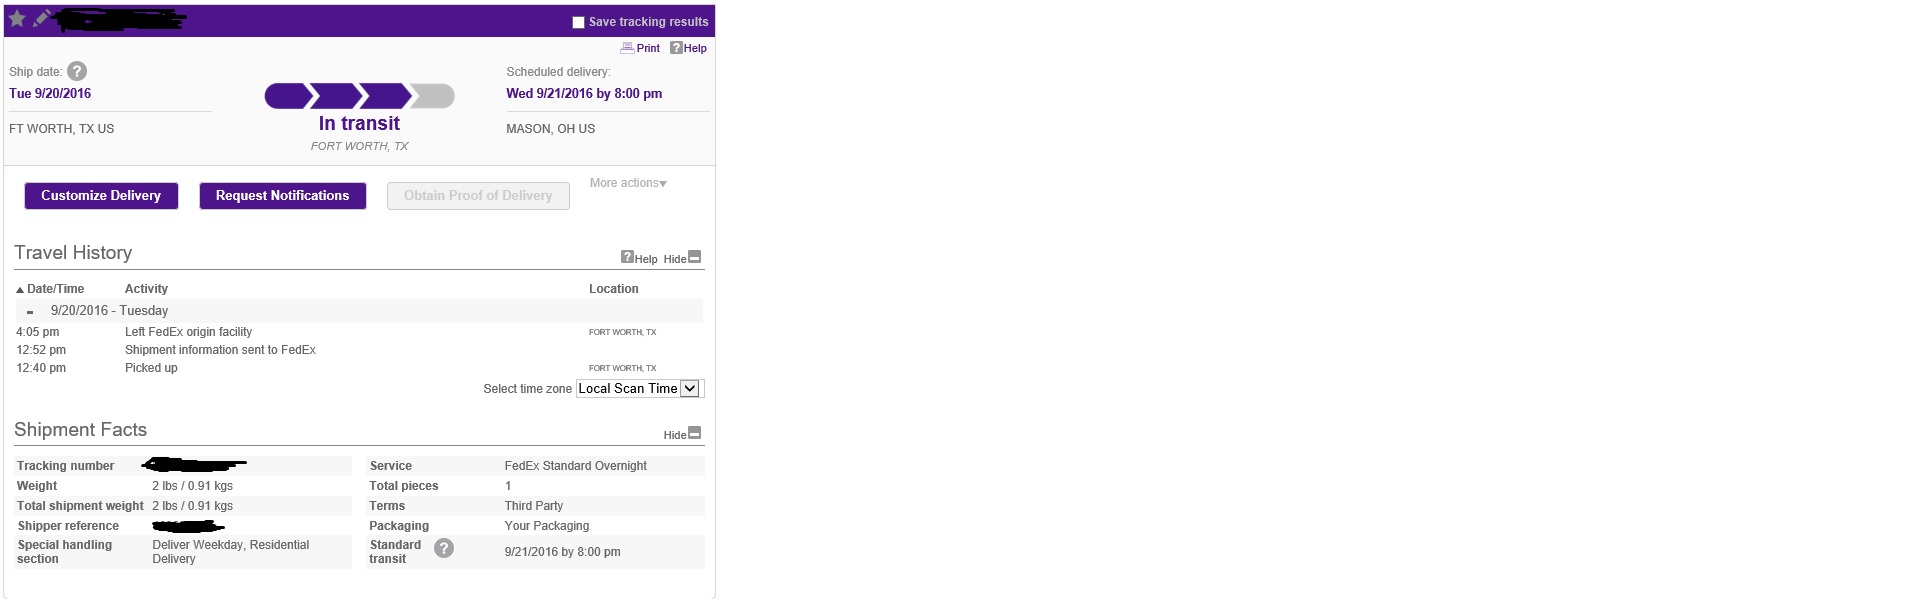Click standard transit '9/21/2016 by 8:00 pm' value
This screenshot has width=1920, height=599.
pyautogui.click(x=562, y=552)
